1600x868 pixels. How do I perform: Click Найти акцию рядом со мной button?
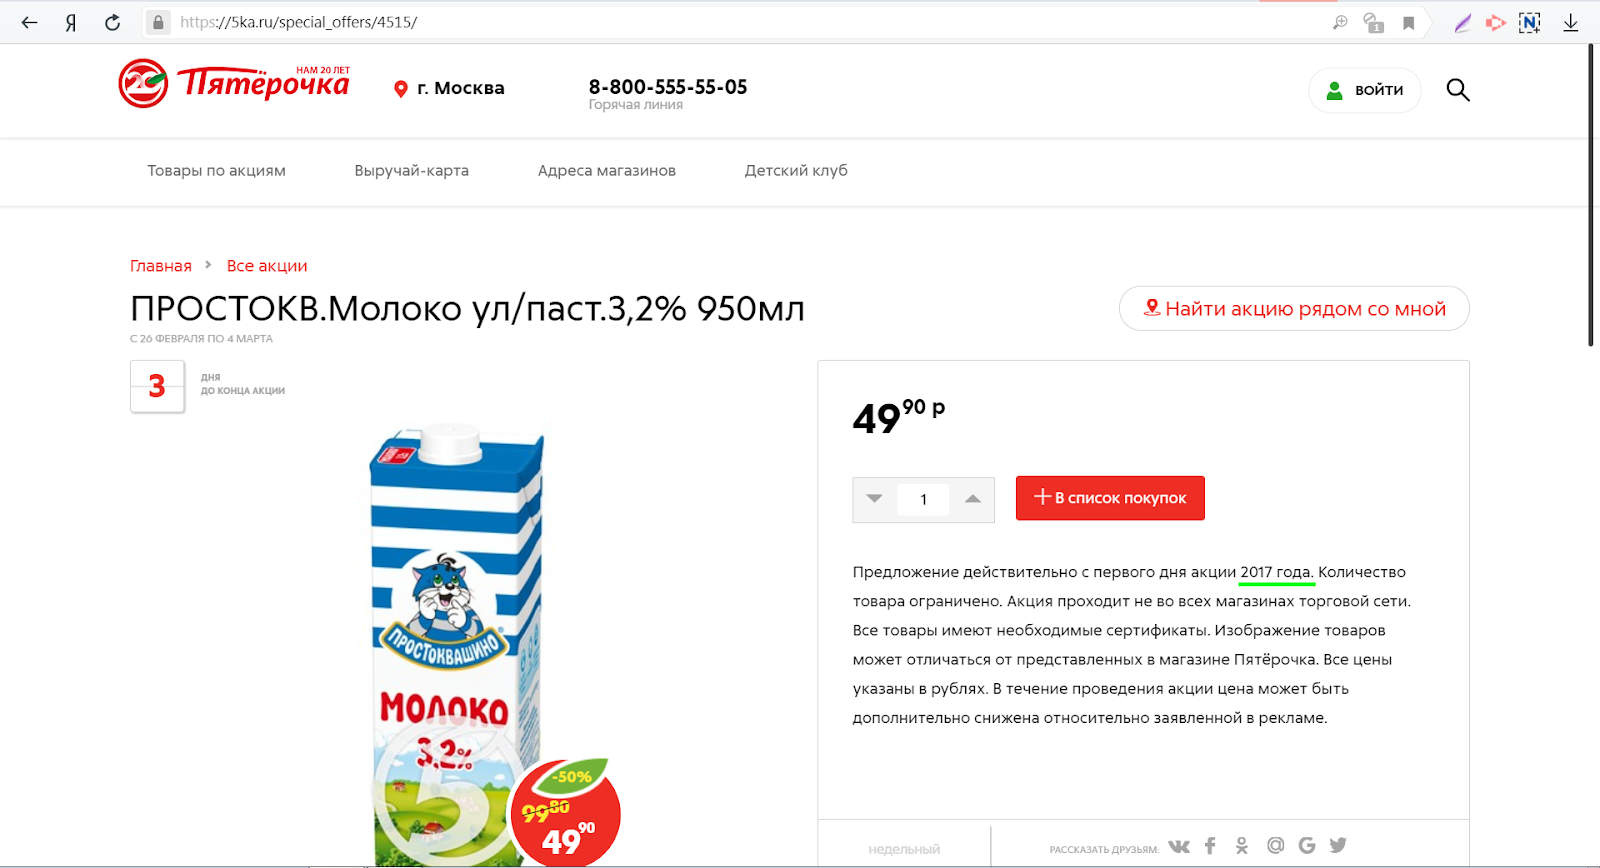tap(1294, 308)
